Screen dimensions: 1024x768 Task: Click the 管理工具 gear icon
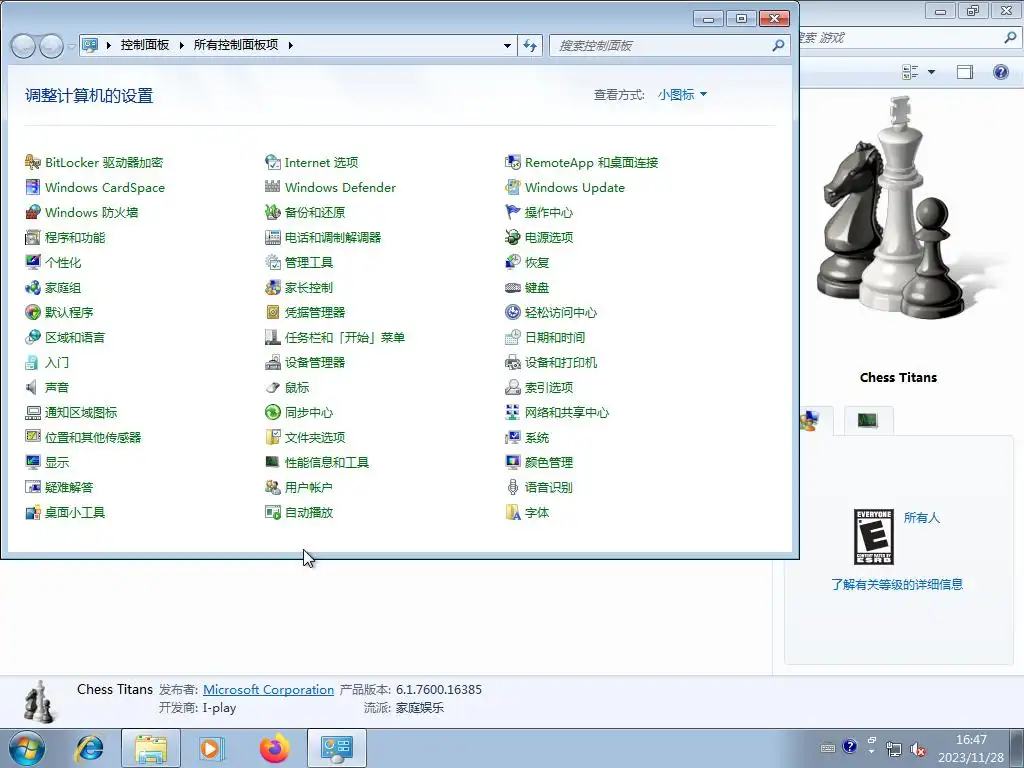point(273,262)
